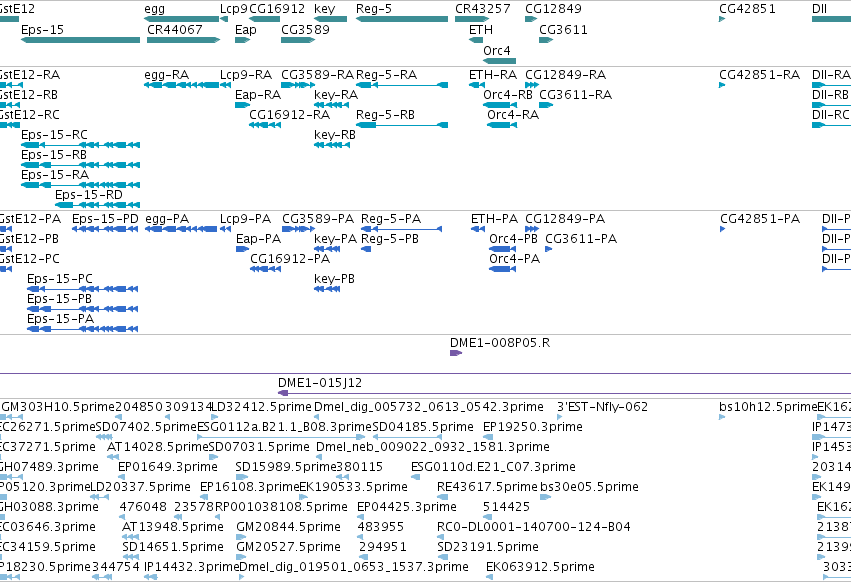The height and width of the screenshot is (582, 851).
Task: Click the DME1-008P05.R clone feature
Action: [x=456, y=353]
